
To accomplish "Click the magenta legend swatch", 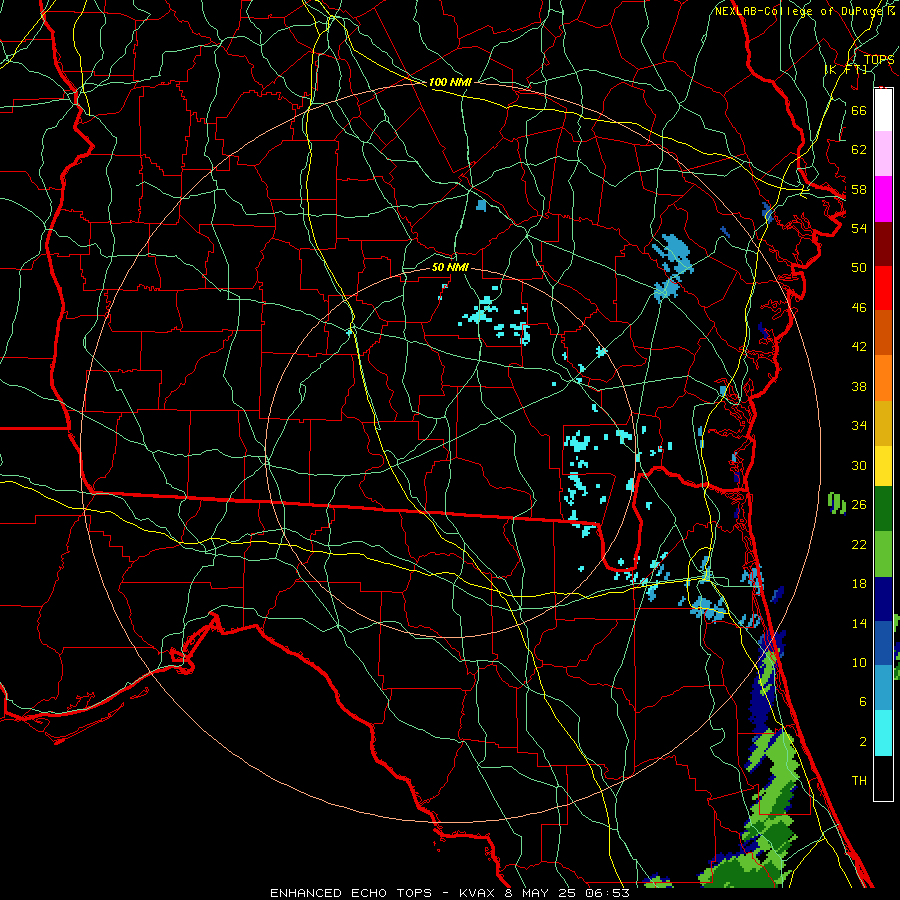I will click(883, 199).
